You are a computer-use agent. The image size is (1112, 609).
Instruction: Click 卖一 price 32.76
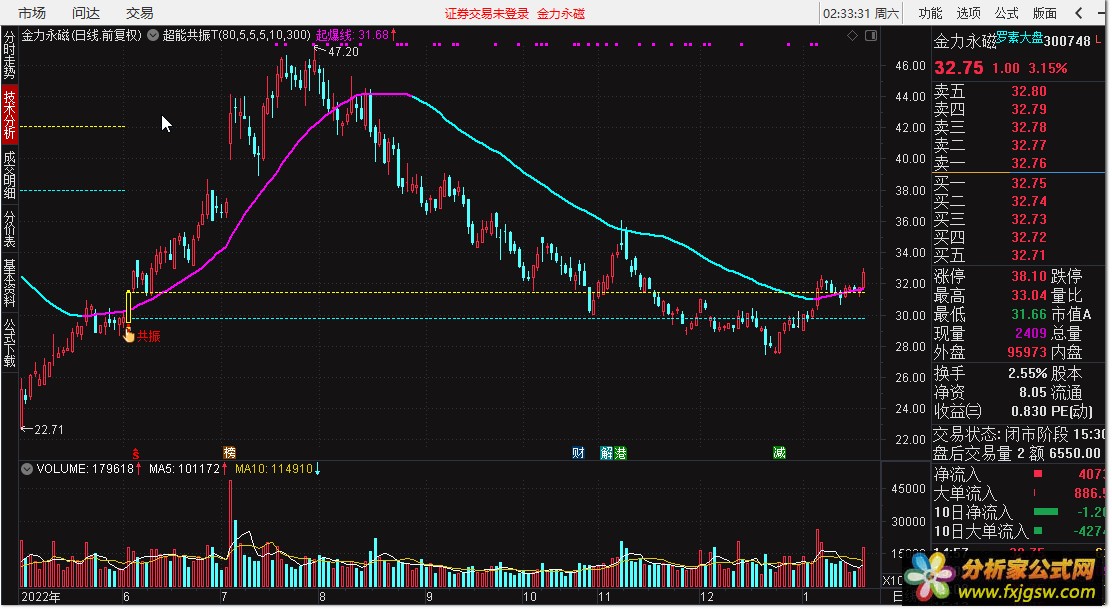pyautogui.click(x=1029, y=163)
